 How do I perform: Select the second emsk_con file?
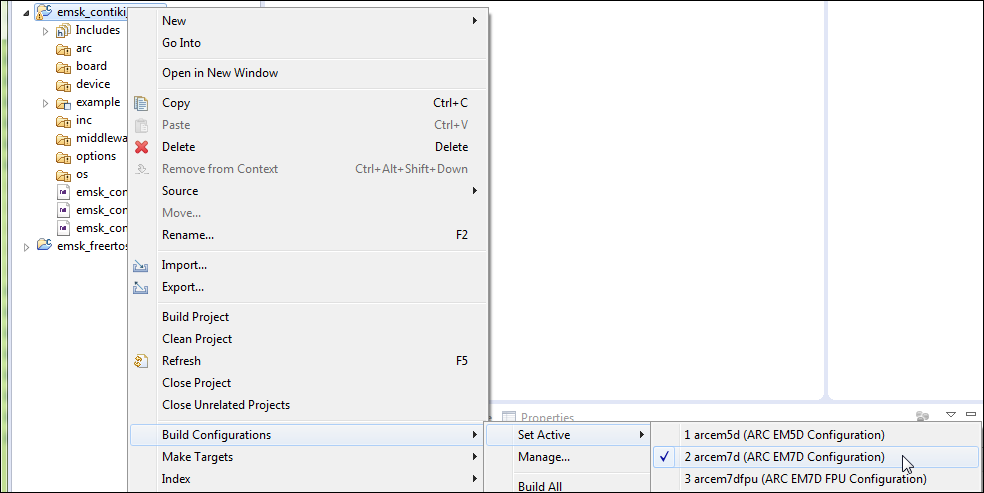click(x=92, y=210)
